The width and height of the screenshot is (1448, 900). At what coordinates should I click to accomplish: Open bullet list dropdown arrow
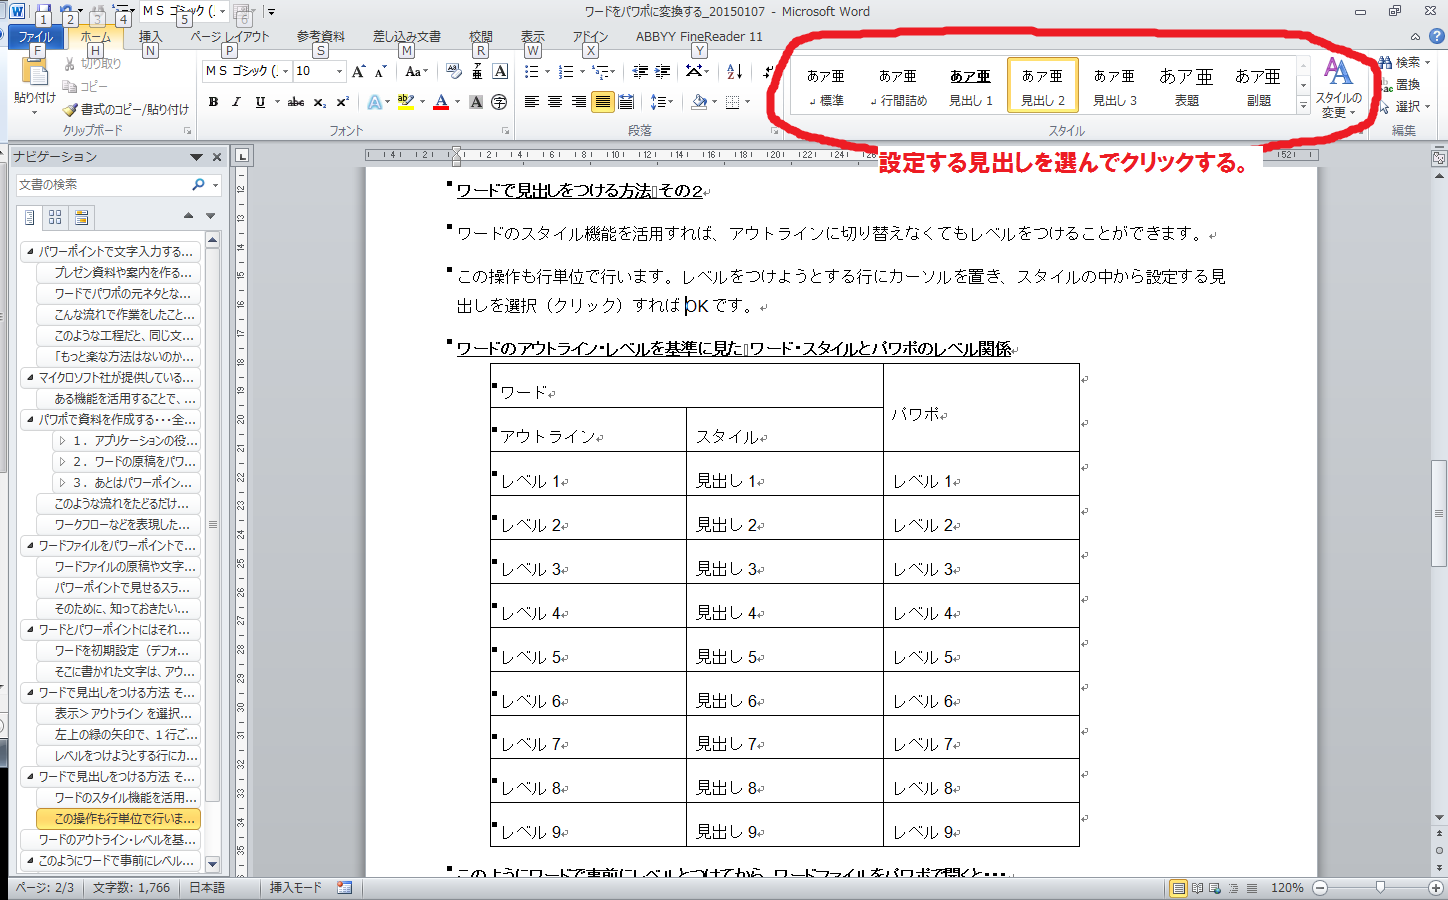click(547, 72)
